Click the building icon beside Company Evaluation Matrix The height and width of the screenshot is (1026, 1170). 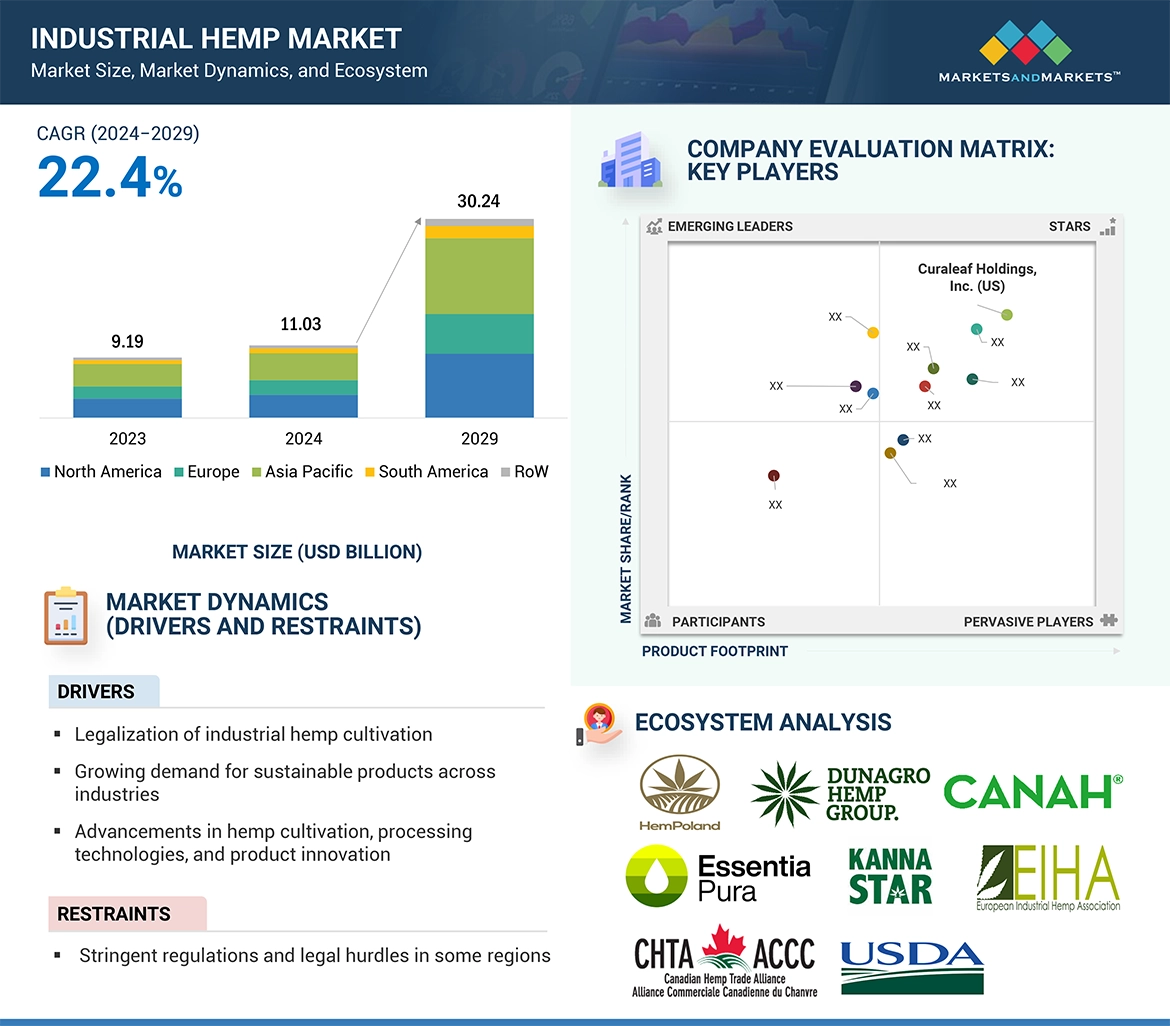[x=630, y=163]
